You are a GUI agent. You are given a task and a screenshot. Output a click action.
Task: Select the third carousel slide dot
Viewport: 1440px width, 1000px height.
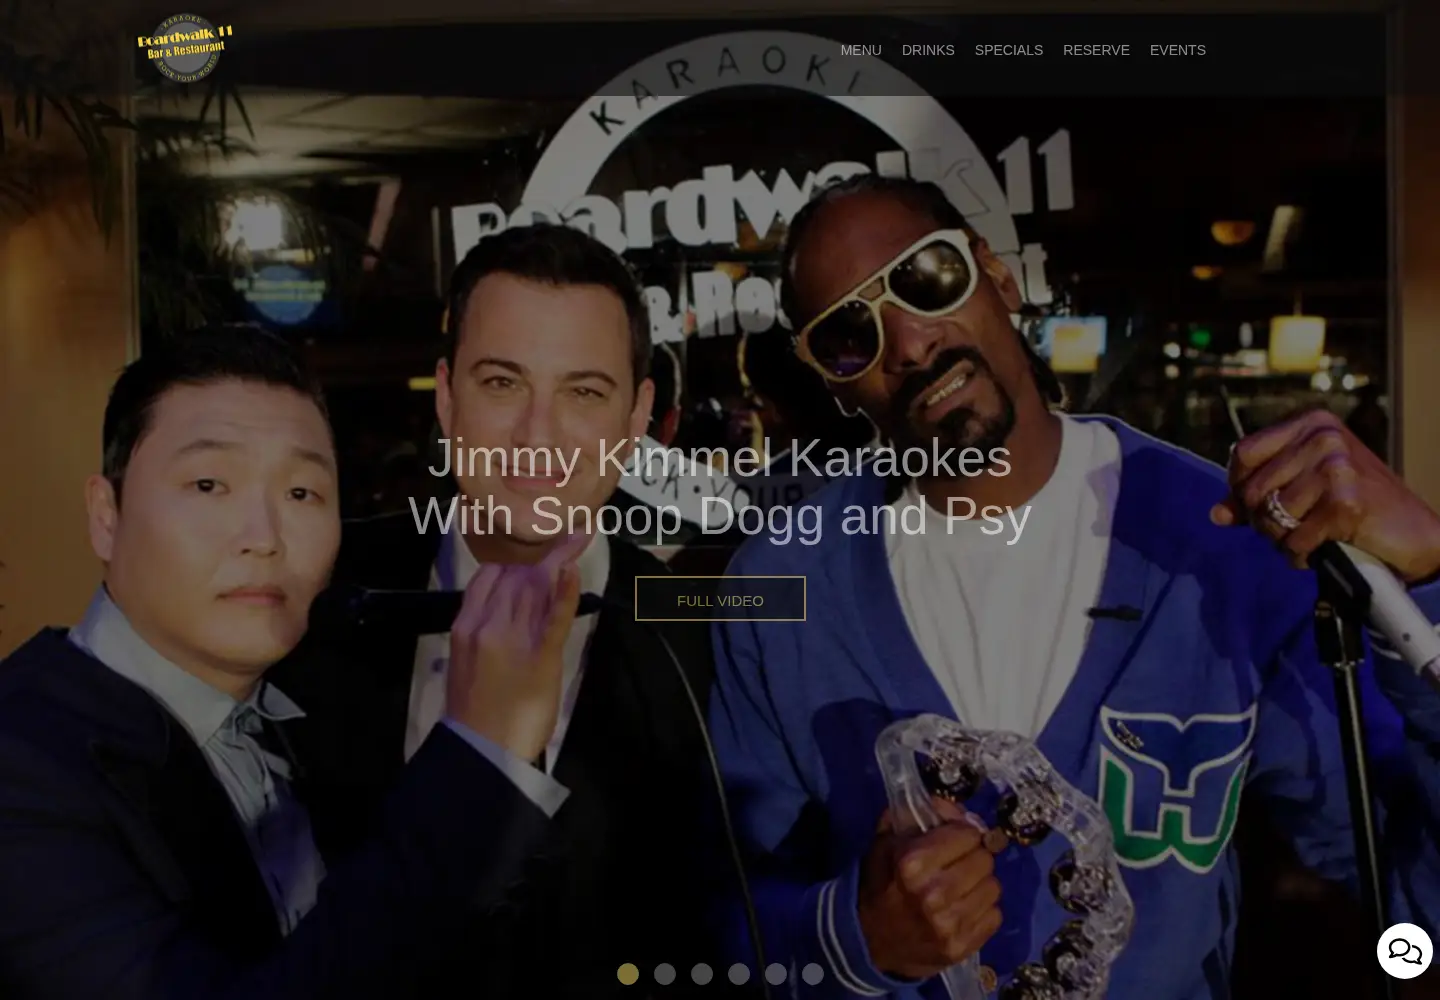click(702, 974)
